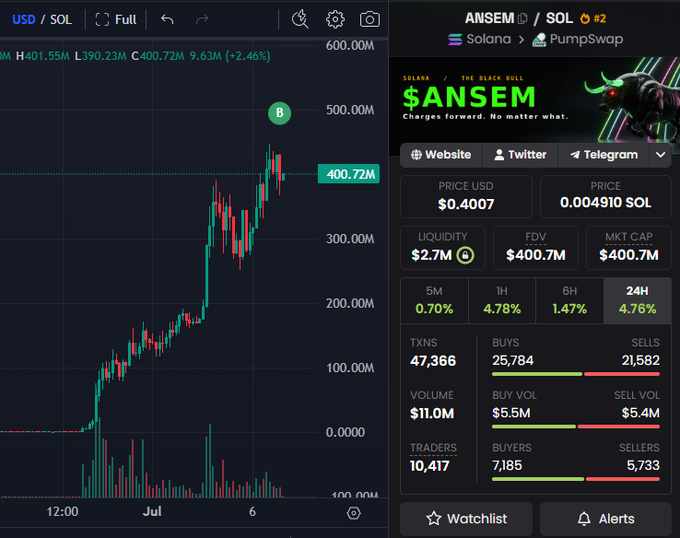Undo the last chart action
The image size is (680, 538).
click(167, 20)
